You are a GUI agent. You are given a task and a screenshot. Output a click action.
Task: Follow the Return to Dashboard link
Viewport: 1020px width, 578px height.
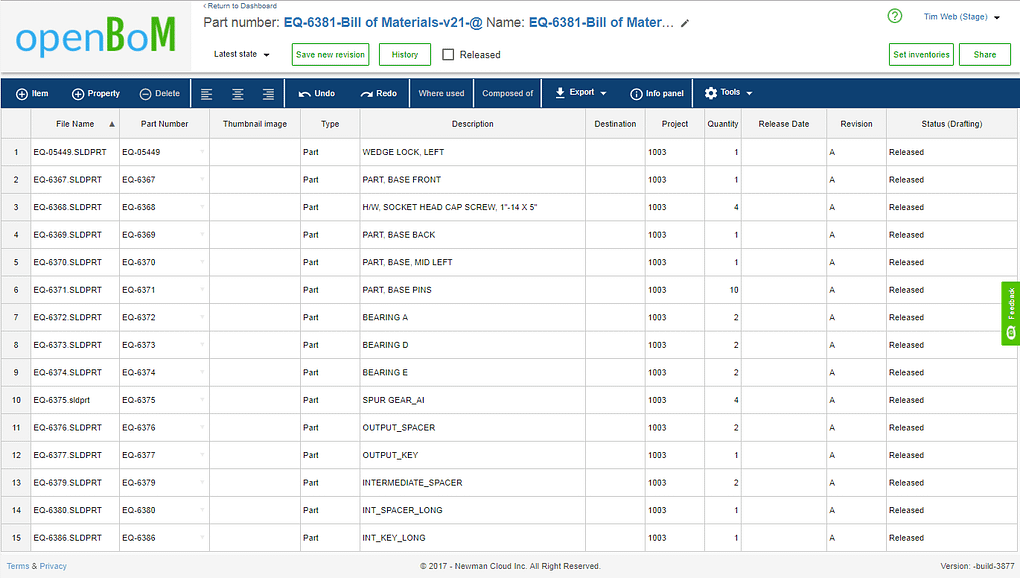click(240, 6)
